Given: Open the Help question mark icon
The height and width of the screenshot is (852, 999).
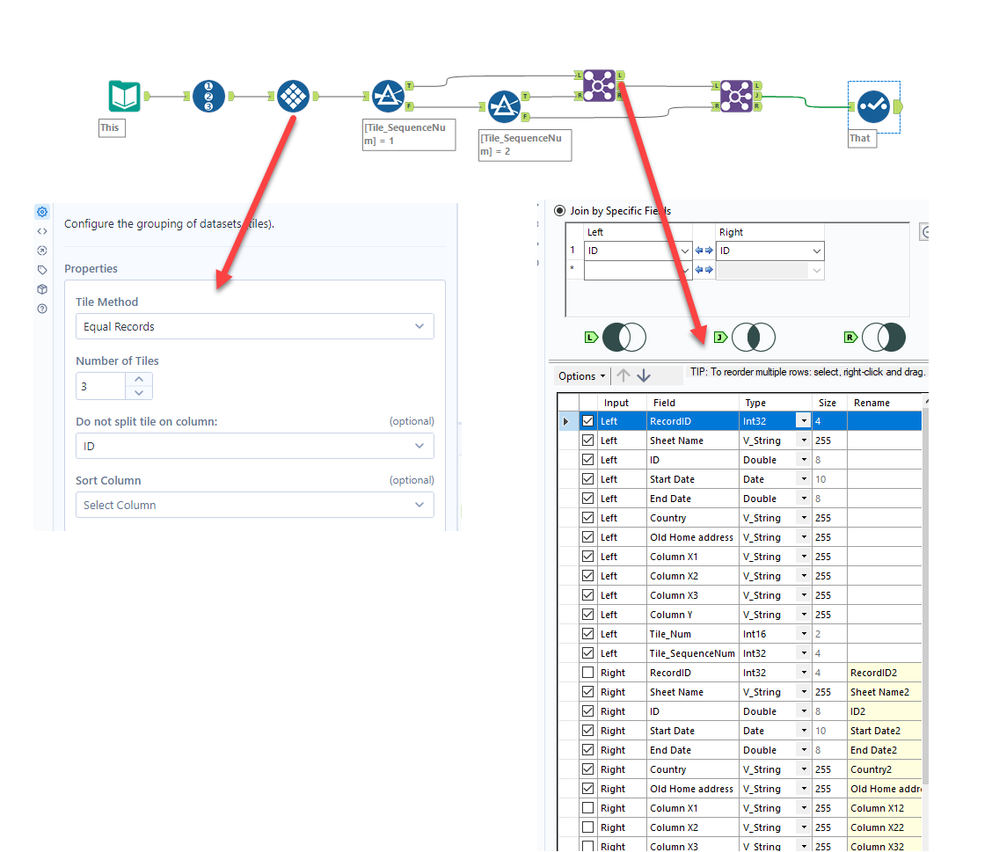Looking at the screenshot, I should click(42, 309).
